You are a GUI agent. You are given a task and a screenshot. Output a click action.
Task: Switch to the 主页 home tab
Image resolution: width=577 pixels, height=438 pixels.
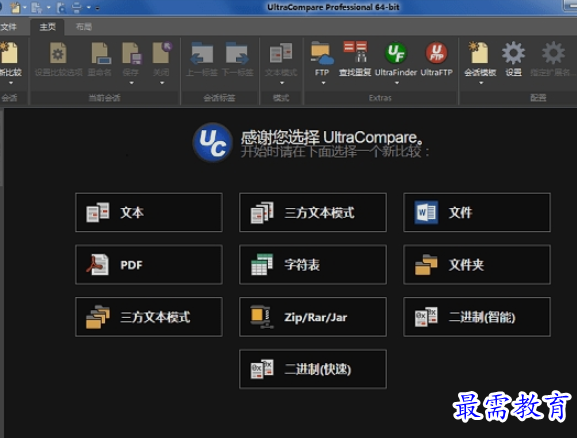[x=48, y=27]
